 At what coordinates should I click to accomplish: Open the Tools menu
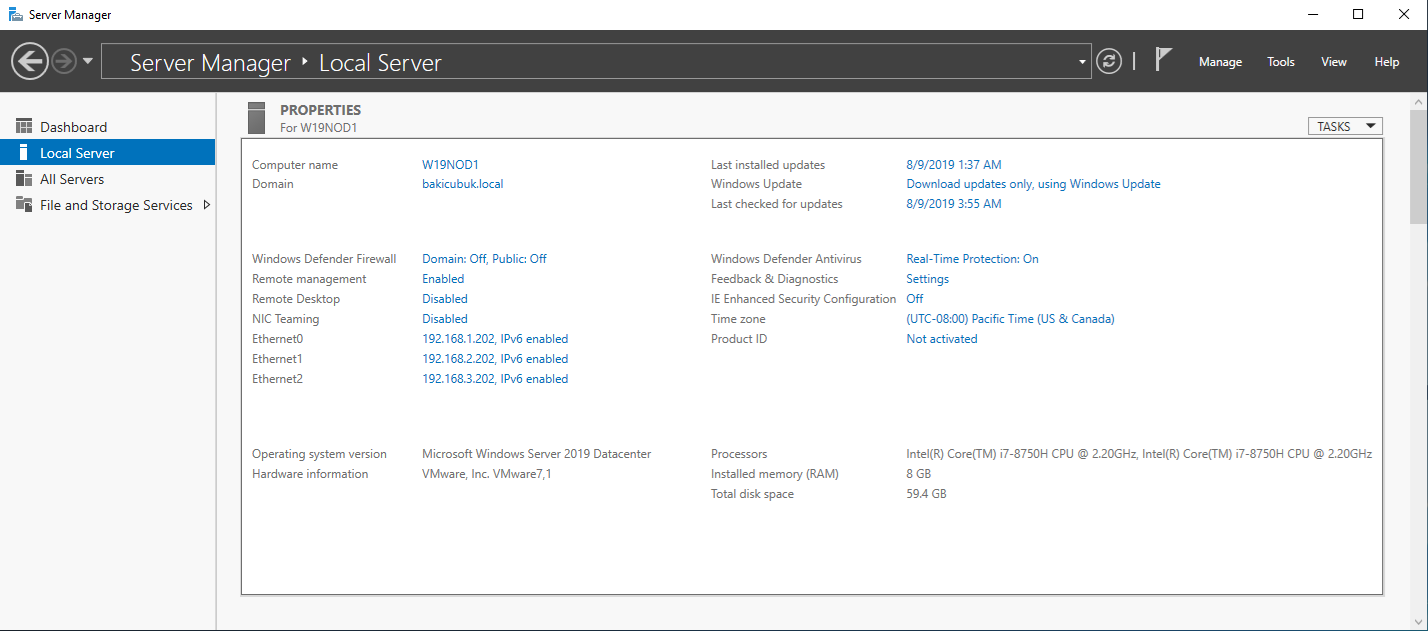pos(1281,62)
